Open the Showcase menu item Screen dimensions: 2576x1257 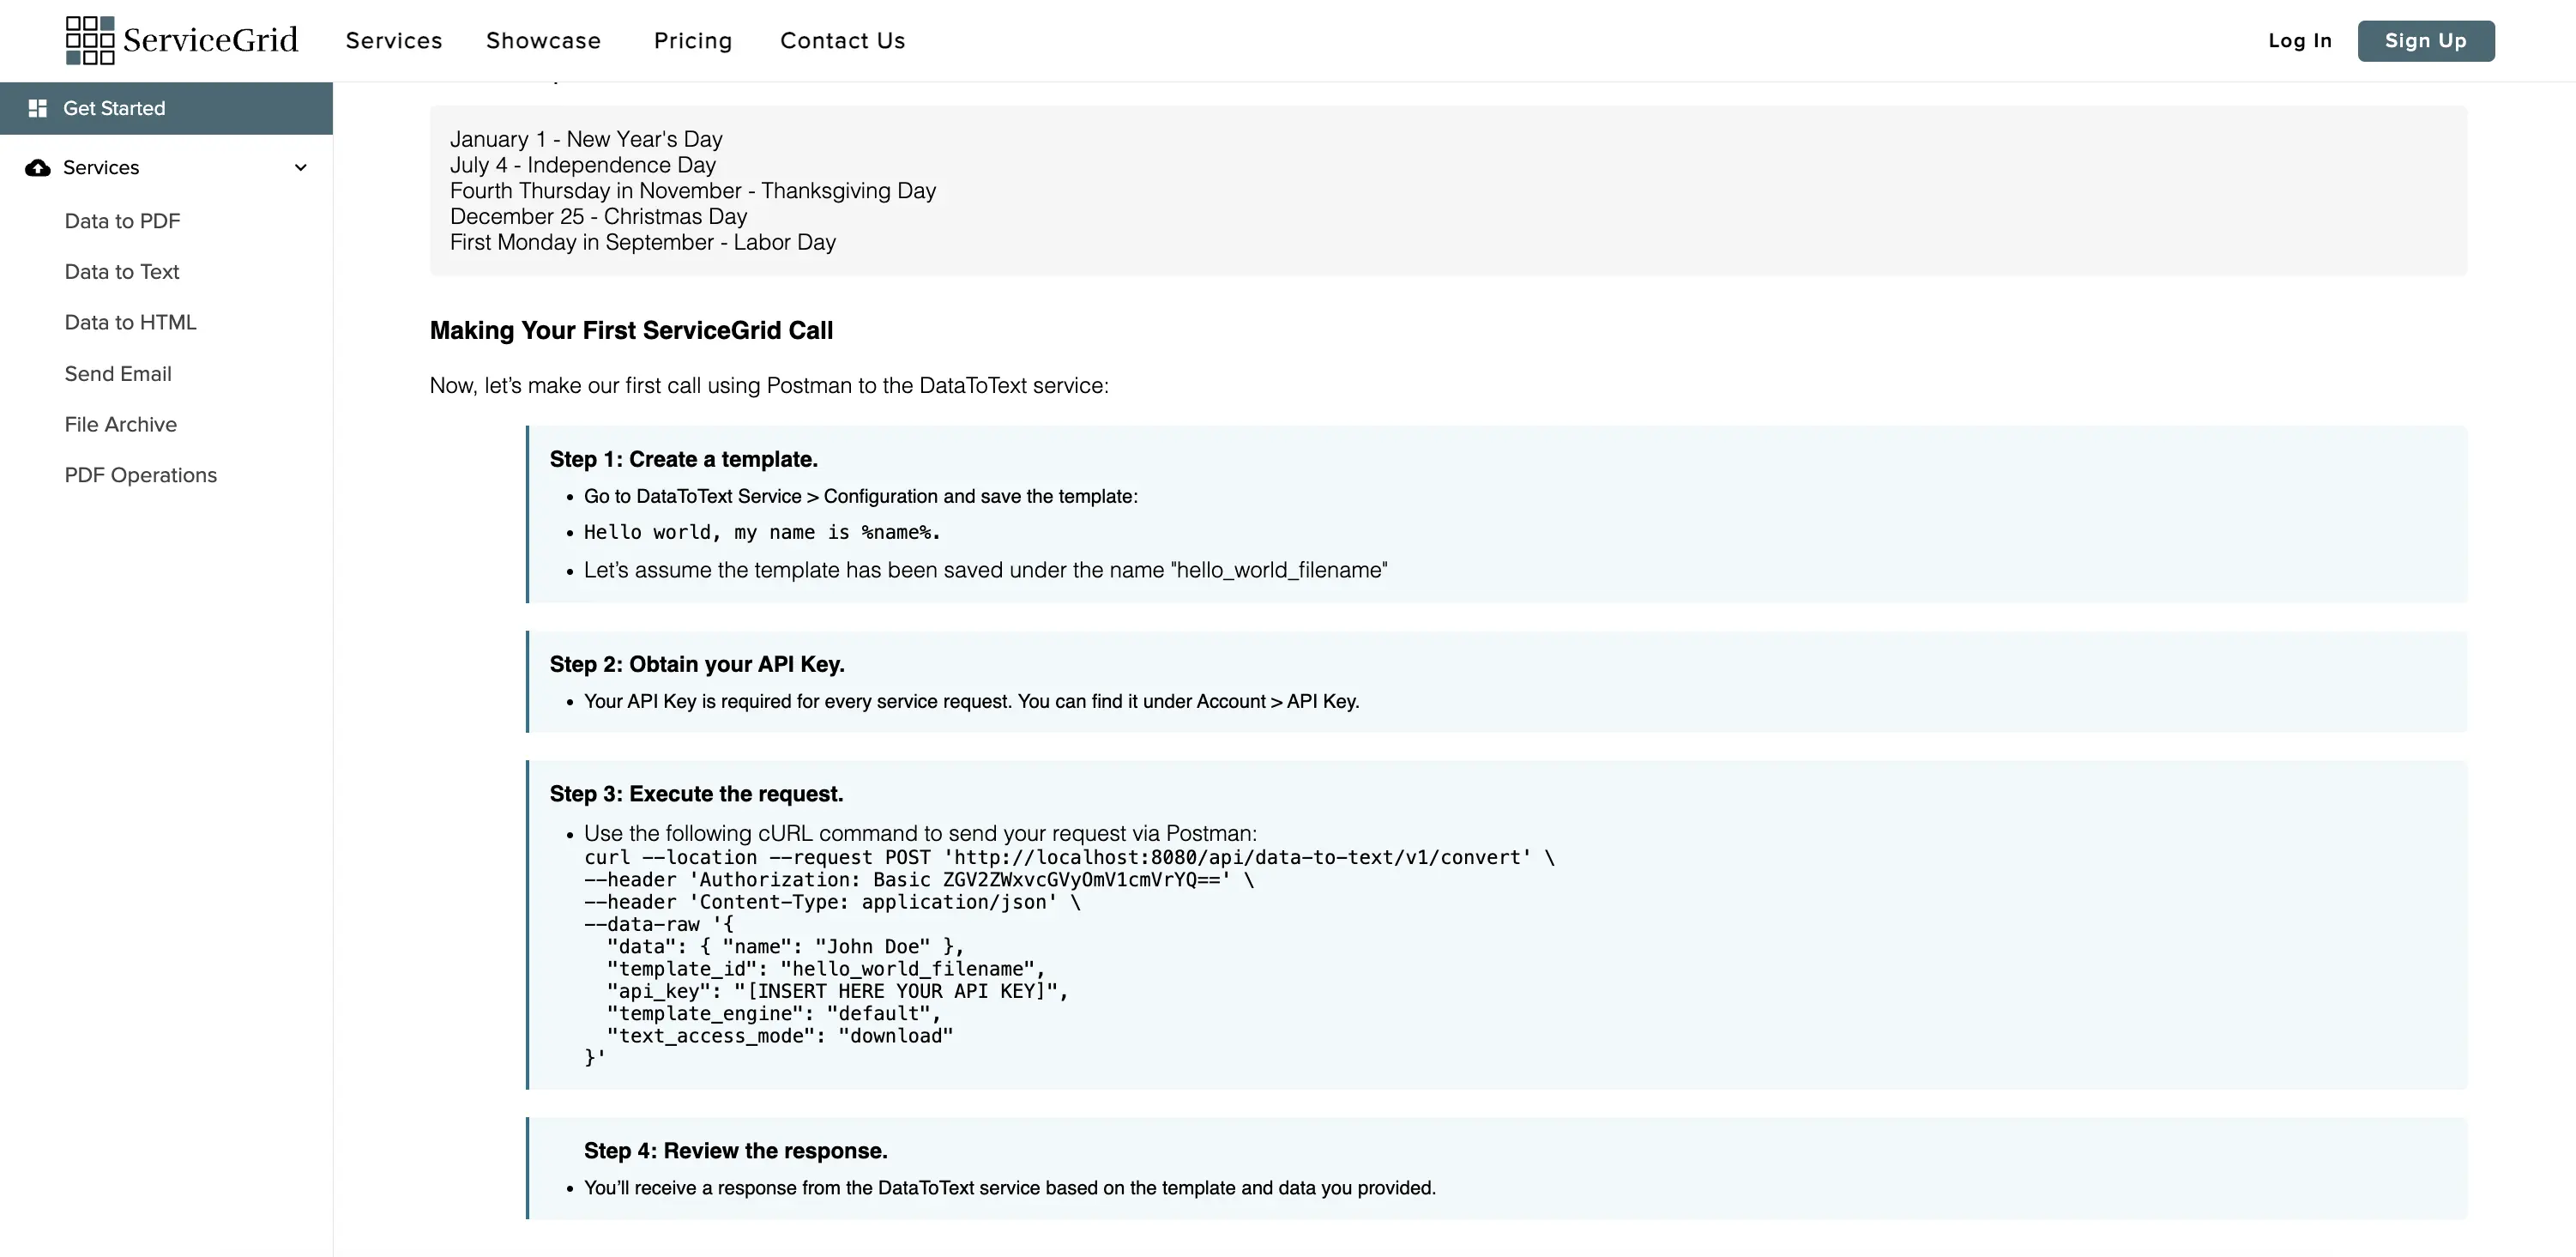pos(543,41)
